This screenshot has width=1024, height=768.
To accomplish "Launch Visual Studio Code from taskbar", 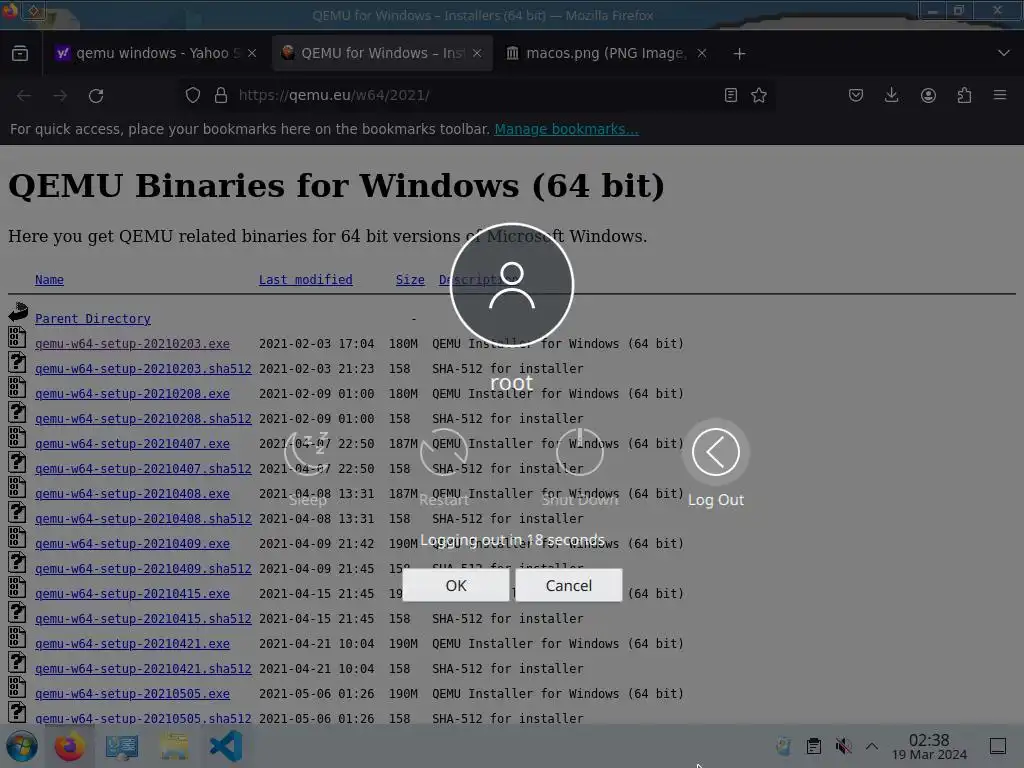I will [x=226, y=746].
